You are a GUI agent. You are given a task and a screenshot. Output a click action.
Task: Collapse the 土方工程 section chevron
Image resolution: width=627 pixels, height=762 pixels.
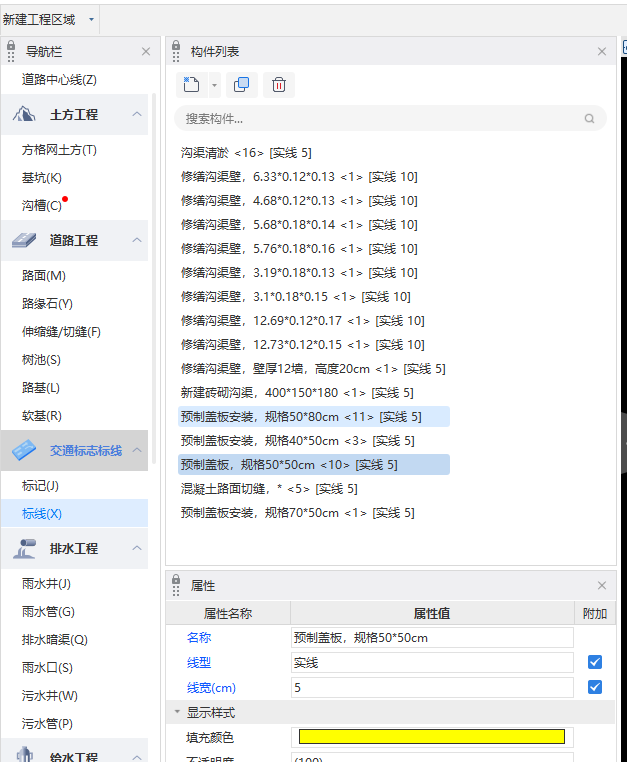(137, 114)
